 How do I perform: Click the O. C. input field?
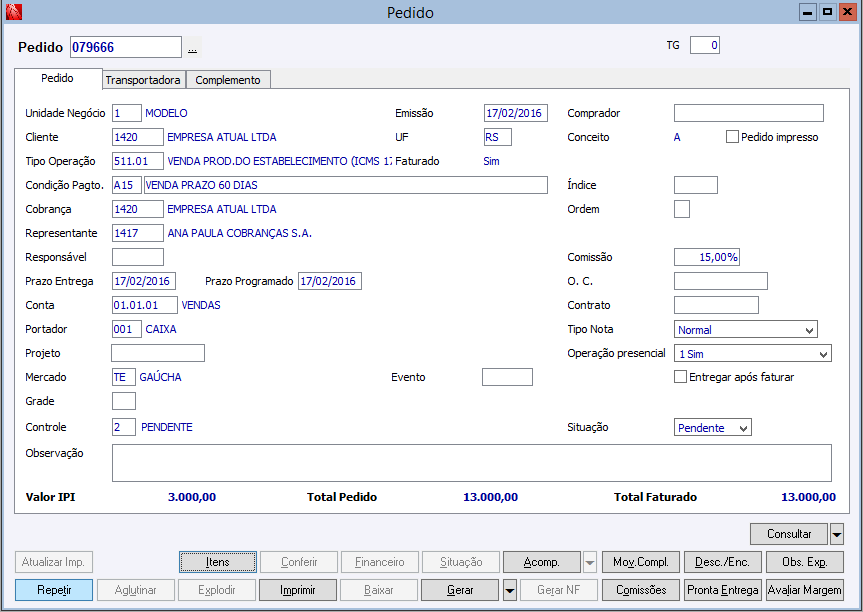[x=720, y=281]
